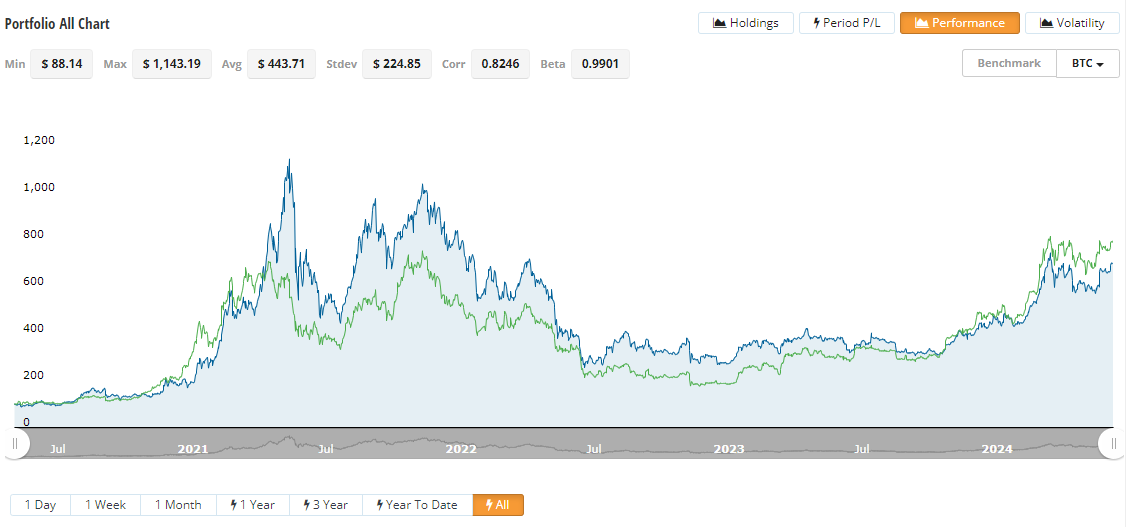Open the BTC benchmark dropdown
Screen dimensions: 1126x527
click(1088, 63)
